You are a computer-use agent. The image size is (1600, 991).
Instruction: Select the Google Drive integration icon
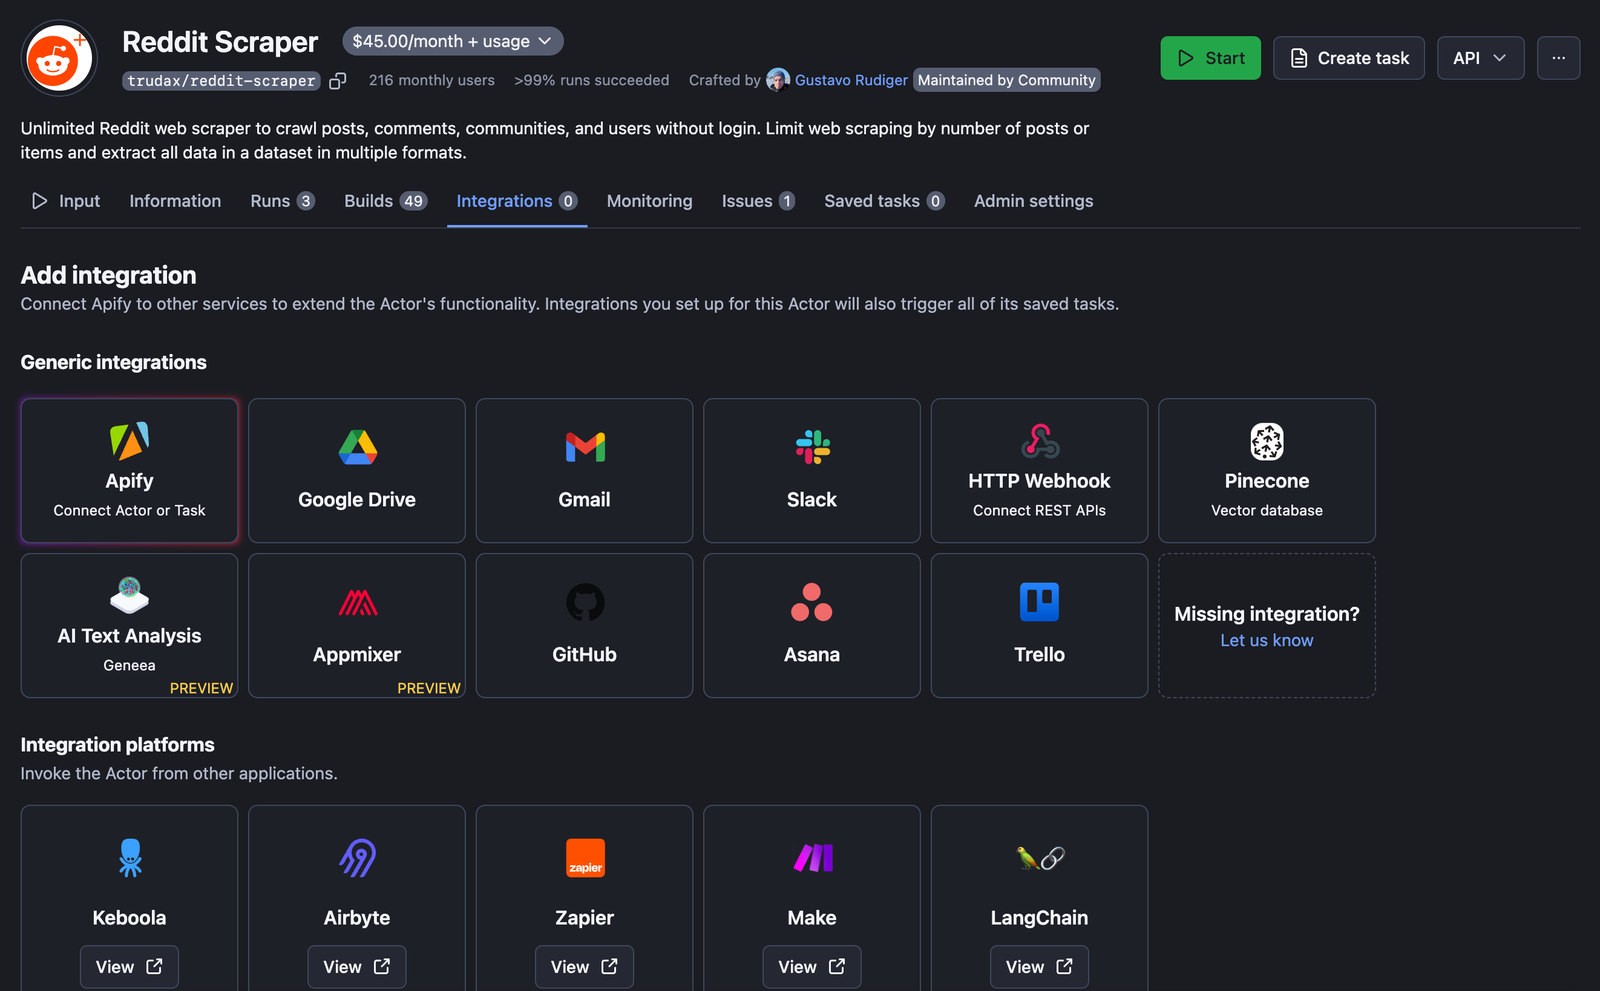coord(357,447)
